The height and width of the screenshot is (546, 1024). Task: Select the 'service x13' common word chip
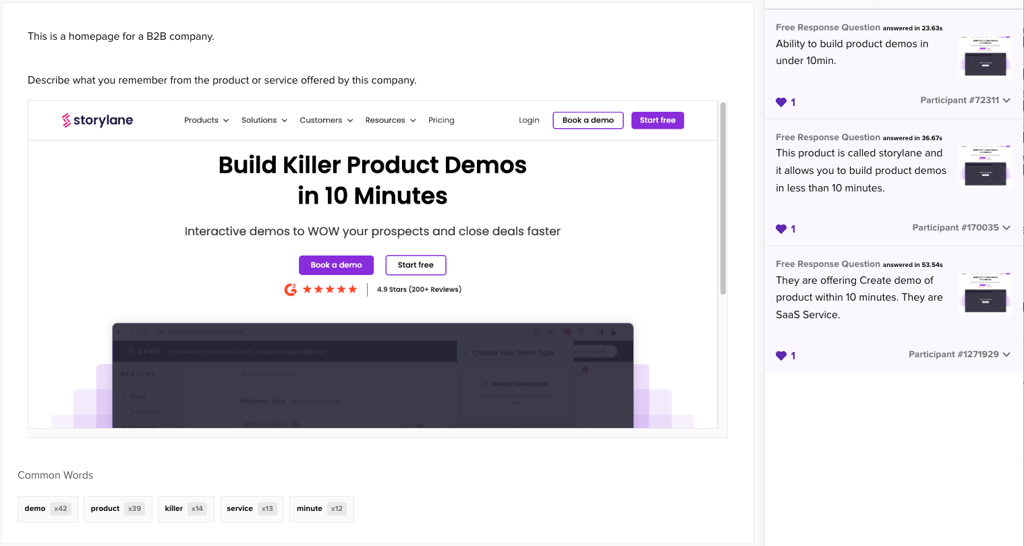(251, 509)
